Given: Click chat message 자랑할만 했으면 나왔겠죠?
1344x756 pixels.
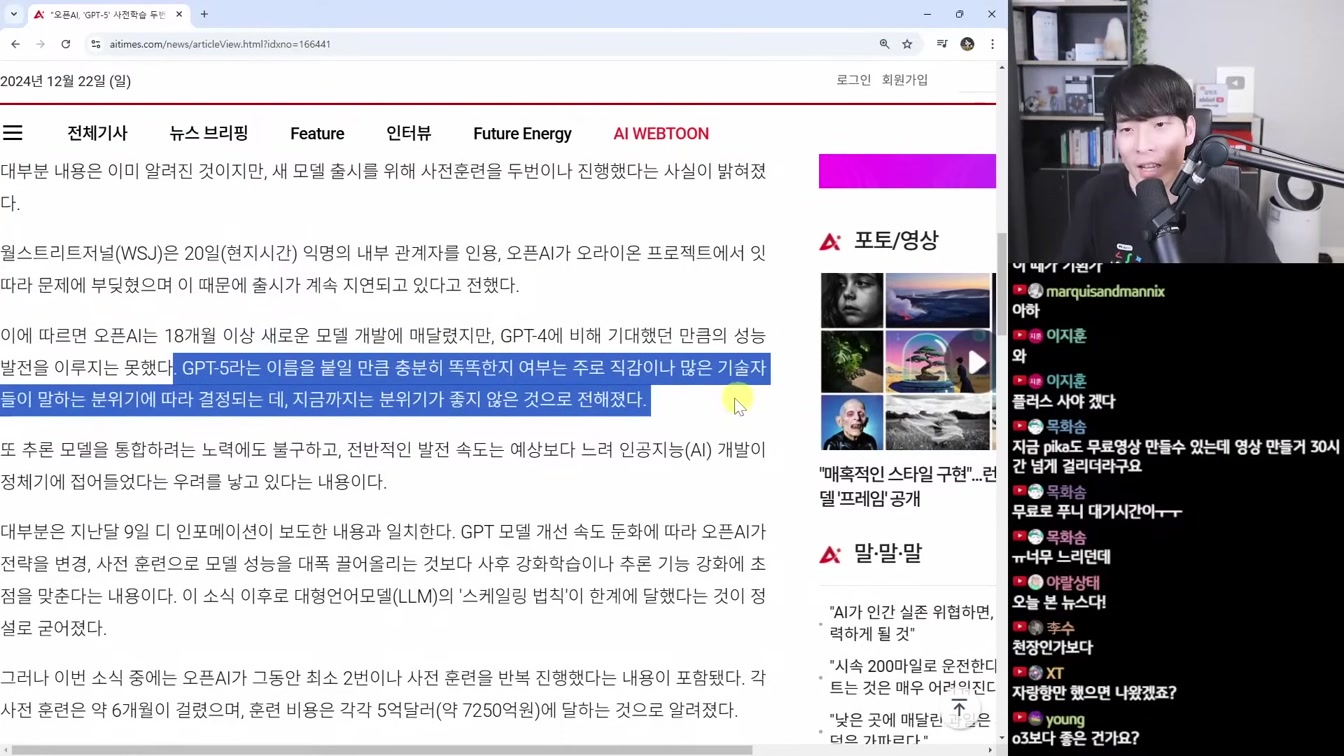Looking at the screenshot, I should (1094, 692).
